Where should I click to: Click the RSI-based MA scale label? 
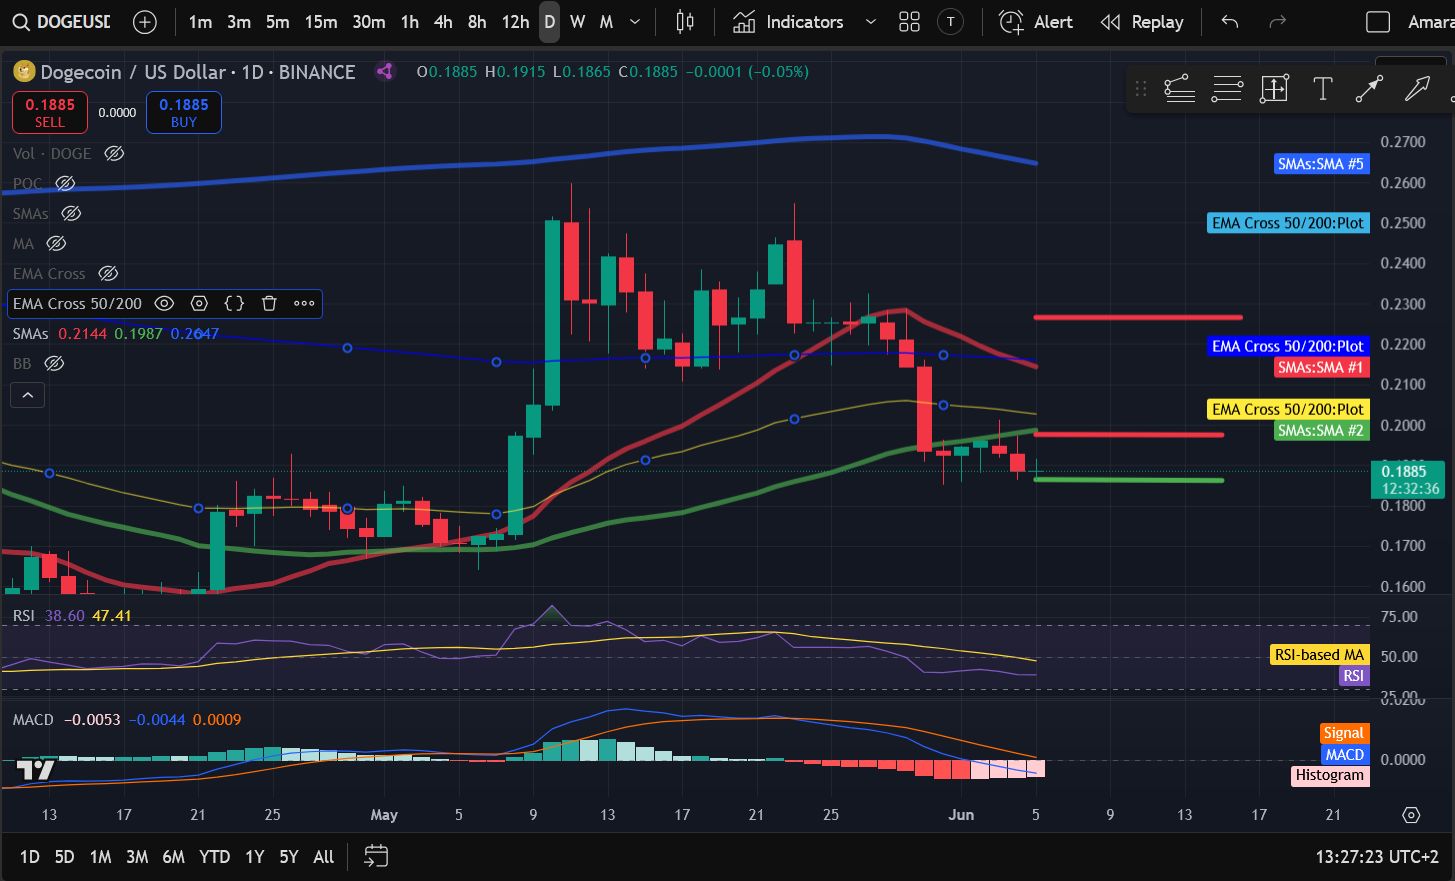pos(1319,655)
